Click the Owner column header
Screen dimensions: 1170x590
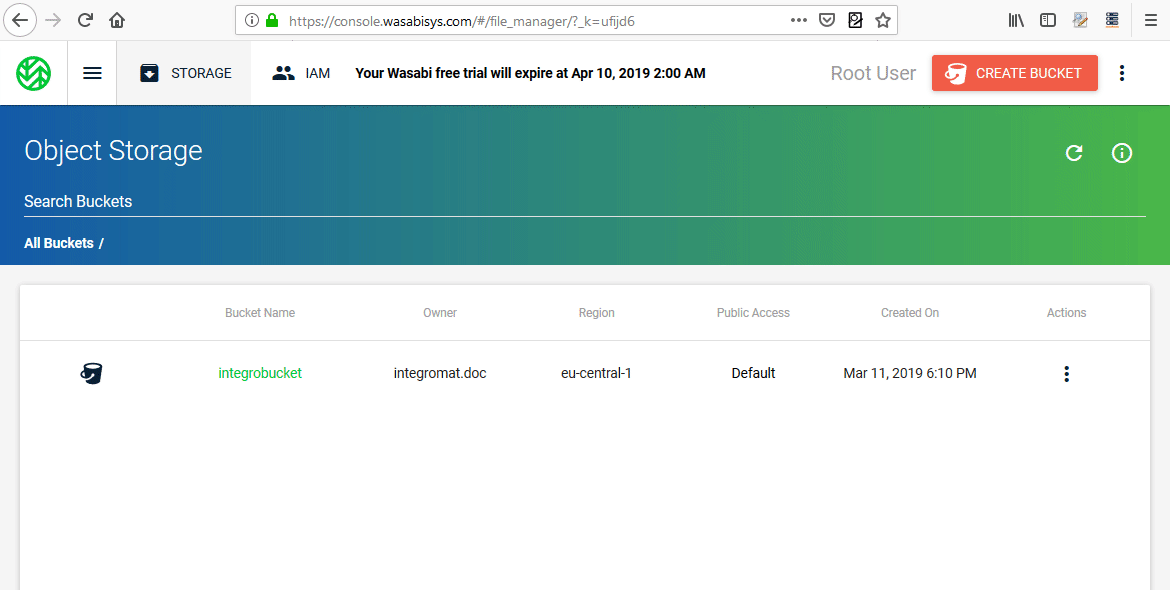439,313
